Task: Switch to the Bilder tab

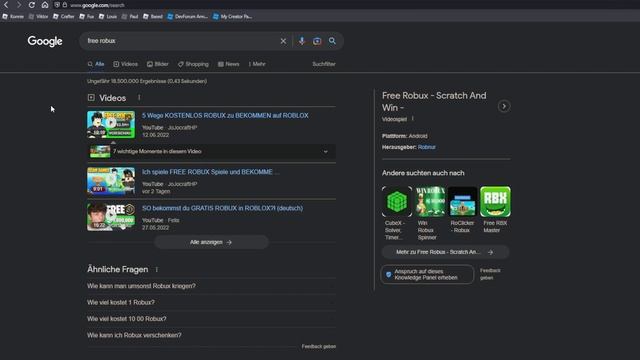Action: click(x=158, y=64)
